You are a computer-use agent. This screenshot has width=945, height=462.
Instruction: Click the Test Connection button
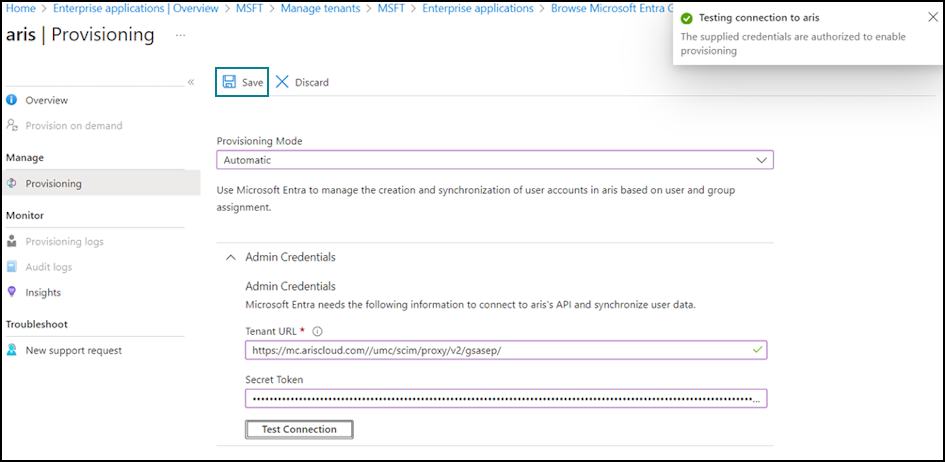[x=299, y=429]
